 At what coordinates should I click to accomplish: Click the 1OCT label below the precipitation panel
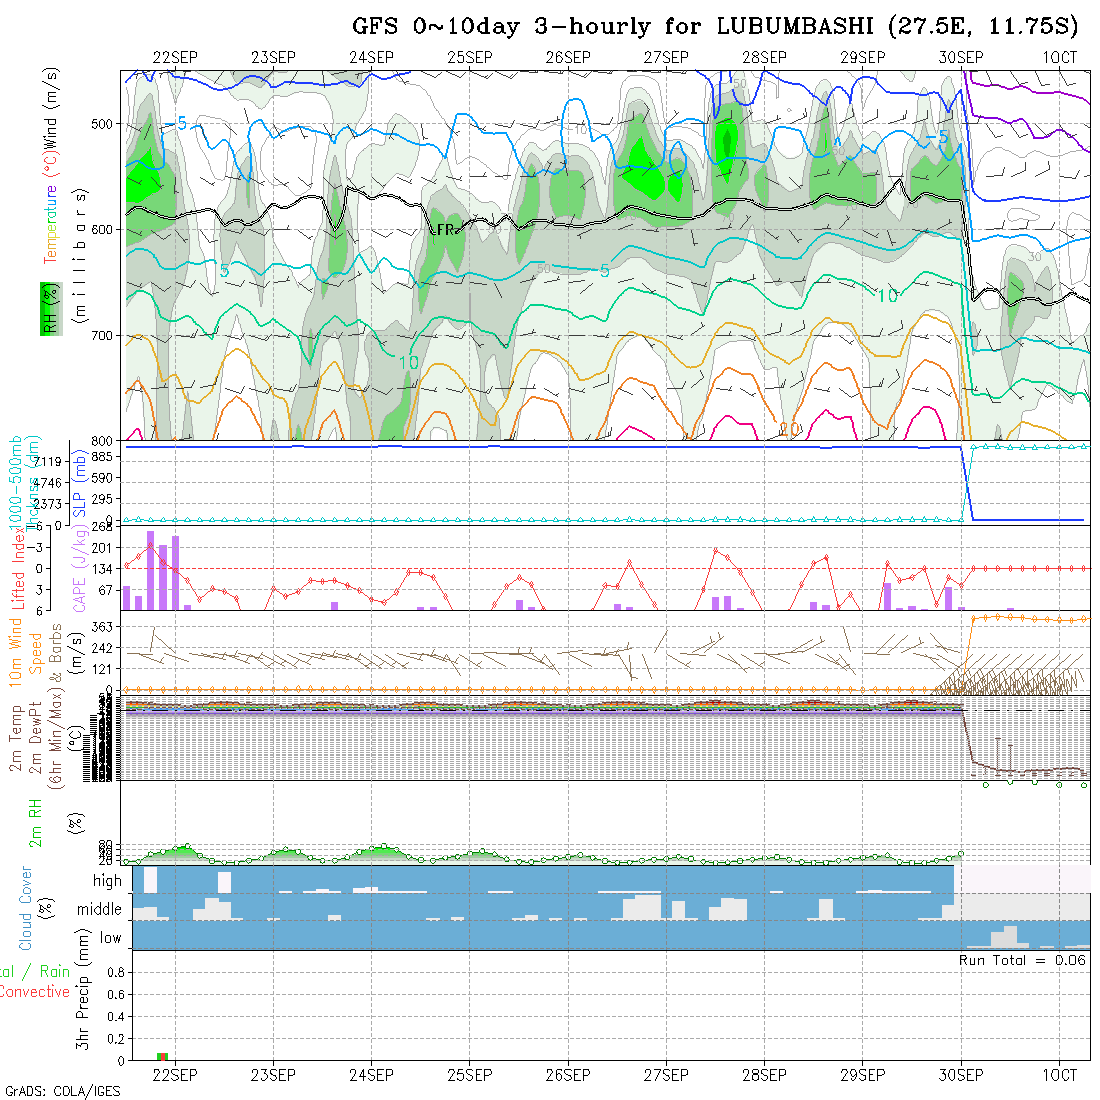click(x=1059, y=1075)
